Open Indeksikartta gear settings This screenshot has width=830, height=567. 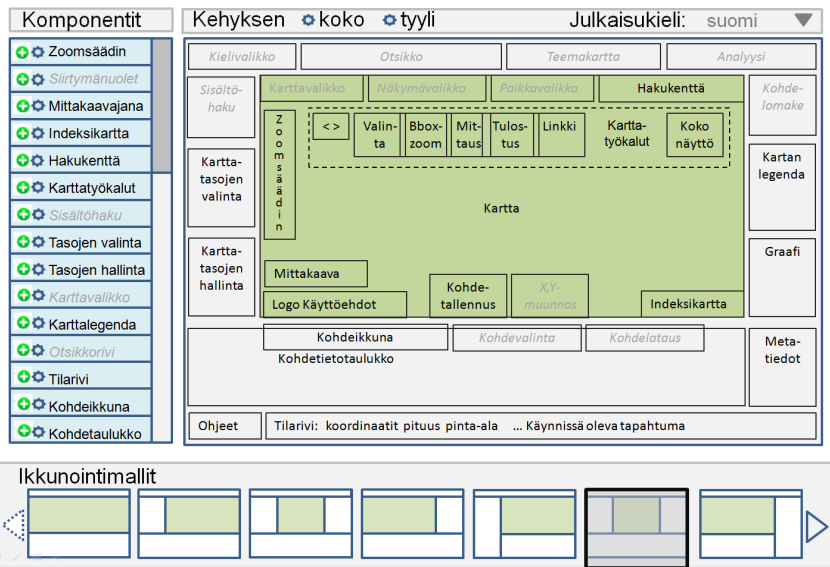click(x=38, y=133)
